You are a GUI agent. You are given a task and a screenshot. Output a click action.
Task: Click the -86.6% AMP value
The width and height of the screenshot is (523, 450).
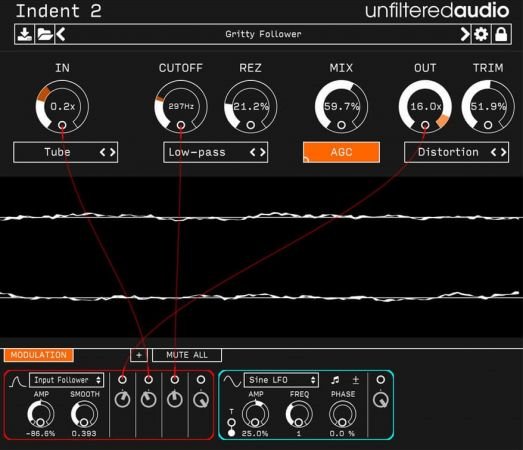(40, 433)
